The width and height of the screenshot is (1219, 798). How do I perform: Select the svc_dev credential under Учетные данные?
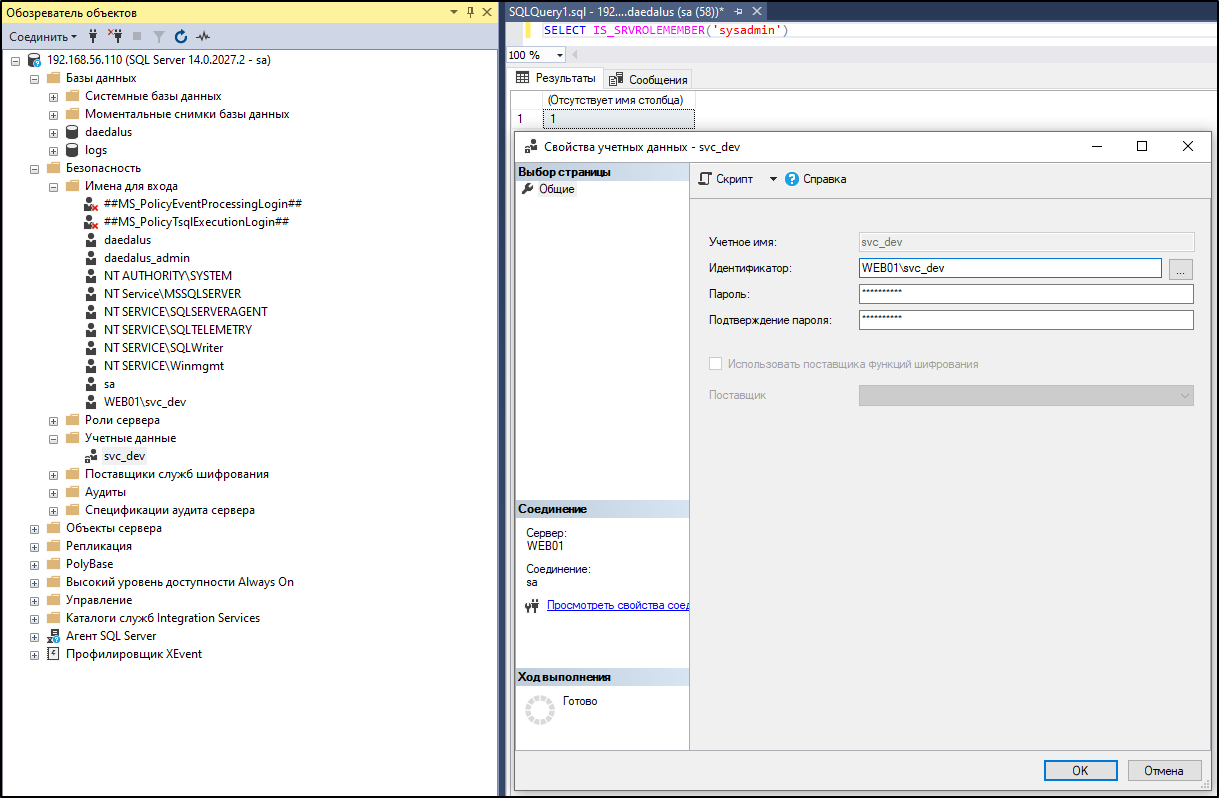pyautogui.click(x=124, y=455)
